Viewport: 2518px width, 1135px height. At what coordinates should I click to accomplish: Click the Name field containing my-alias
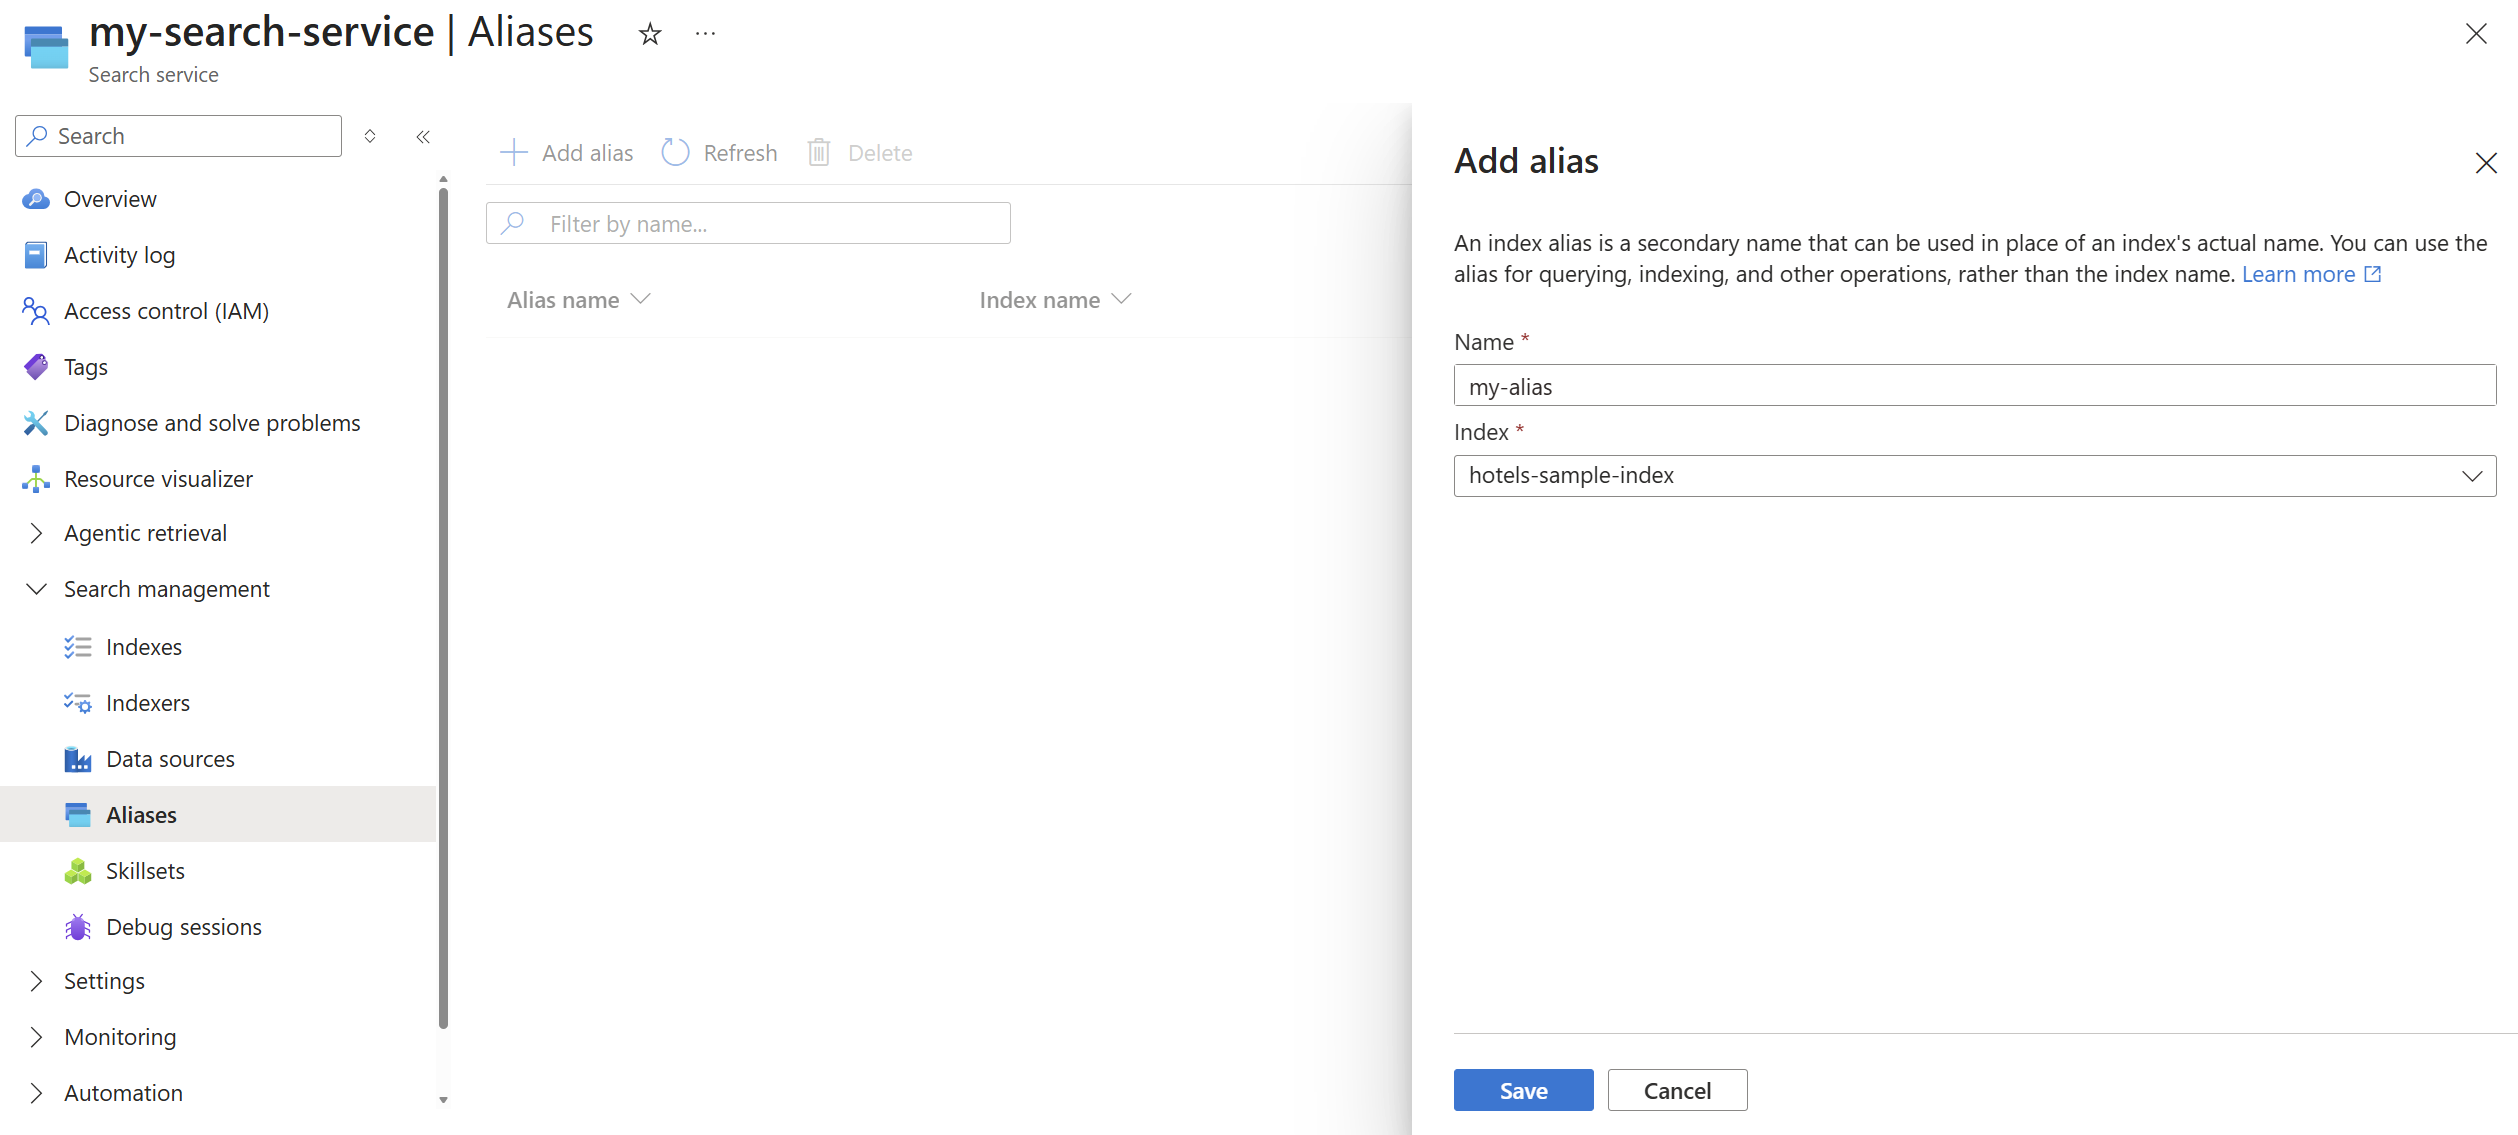point(1974,385)
